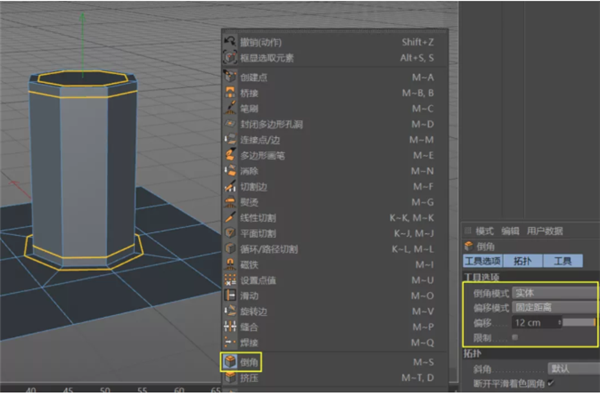This screenshot has height=396, width=600.
Task: Open the 模式 menu in attribute panel
Action: click(485, 231)
